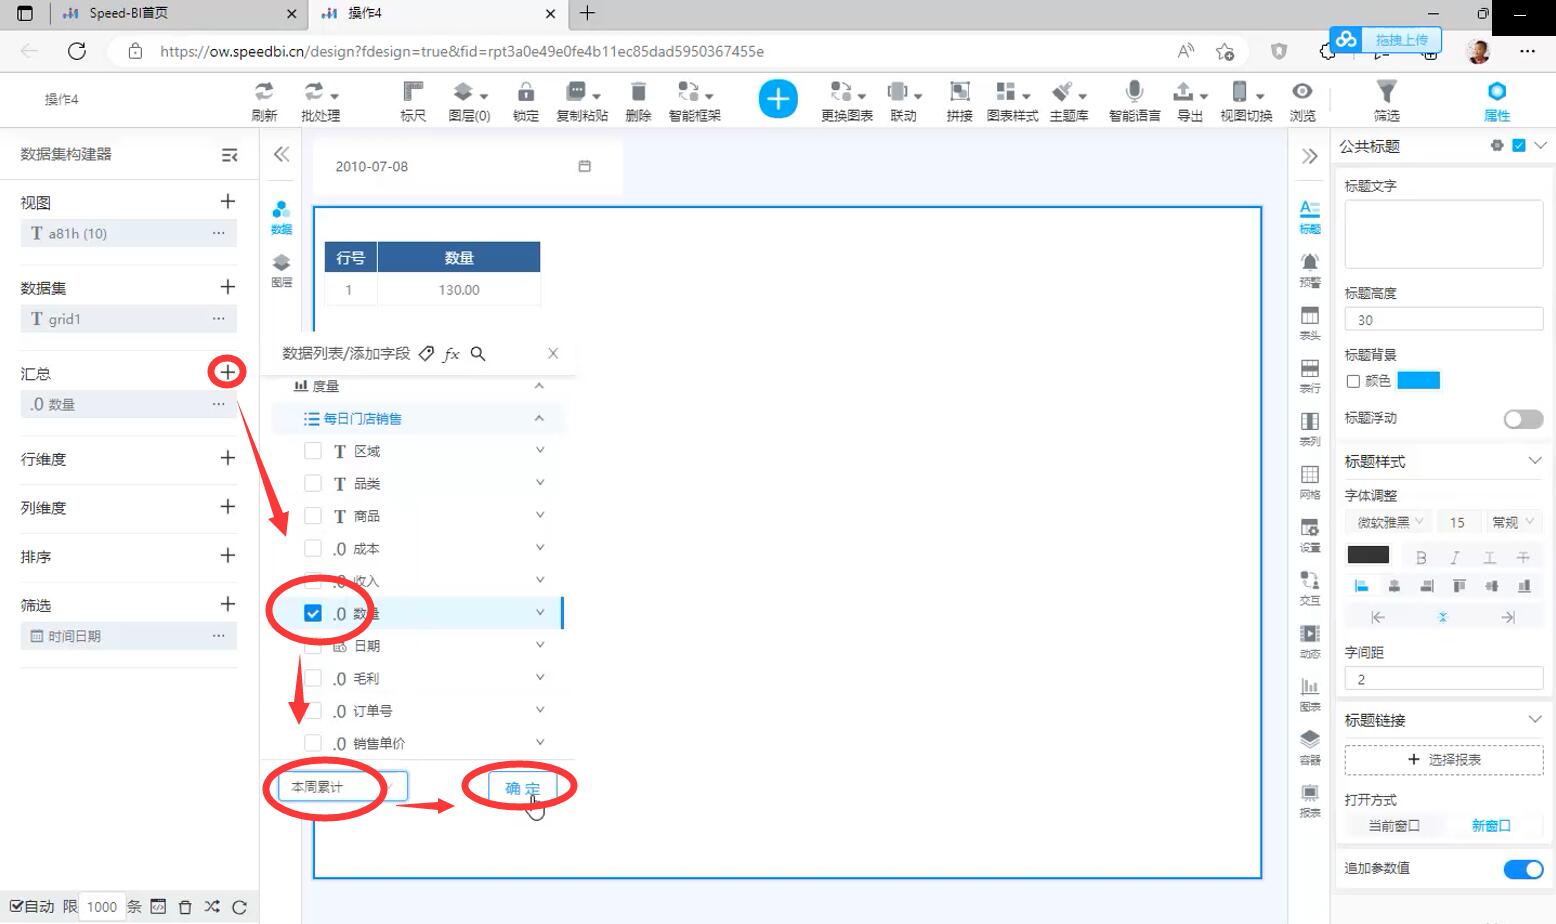This screenshot has height=924, width=1556.
Task: Click the blue round add button
Action: 778,99
